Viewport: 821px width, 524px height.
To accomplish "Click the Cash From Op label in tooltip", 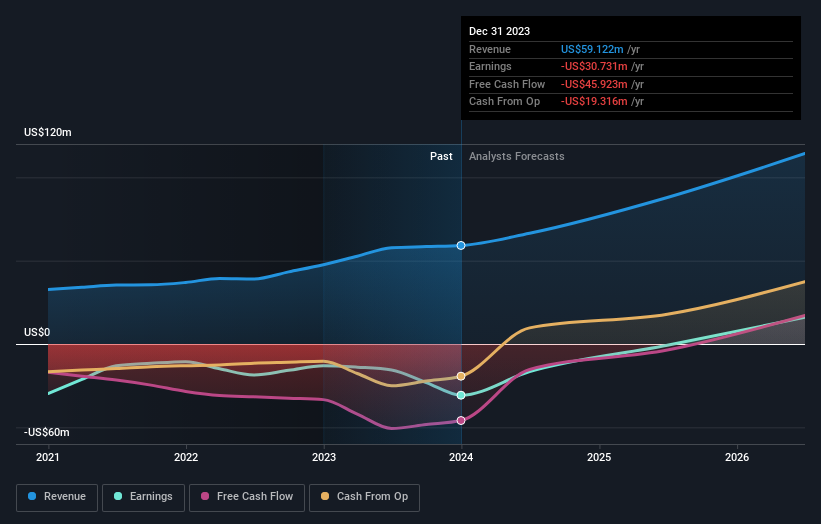I will [x=504, y=102].
